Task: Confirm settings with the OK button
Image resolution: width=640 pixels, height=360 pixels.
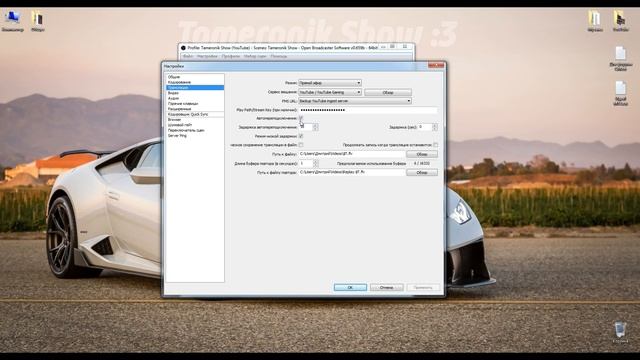Action: pyautogui.click(x=350, y=287)
